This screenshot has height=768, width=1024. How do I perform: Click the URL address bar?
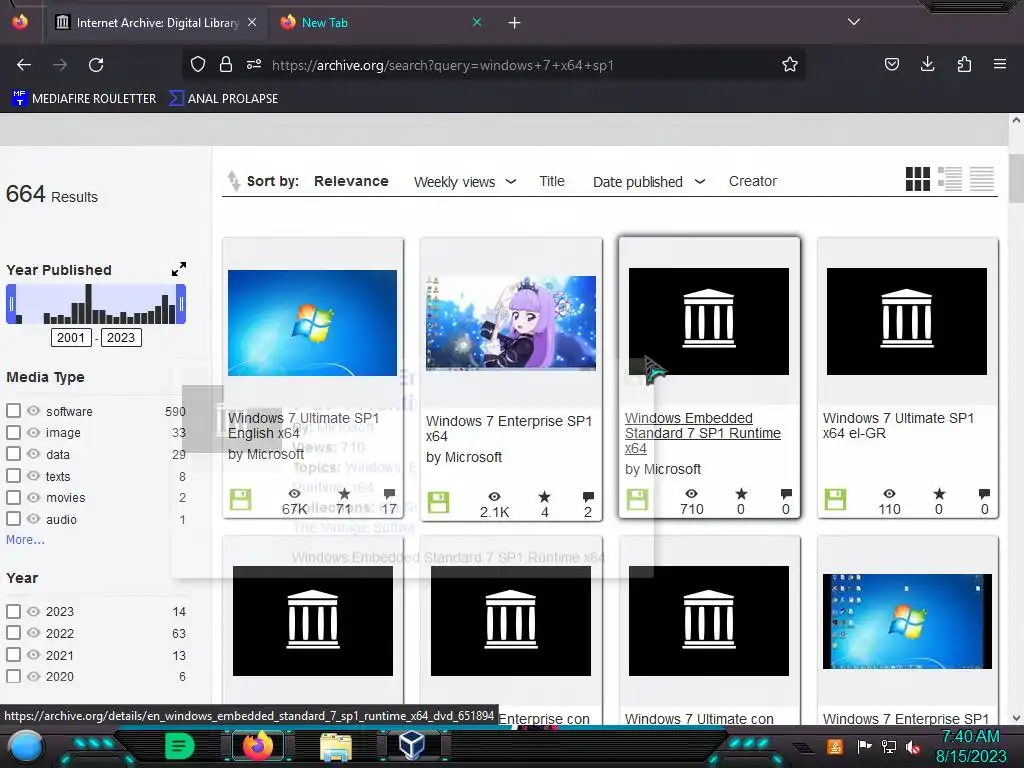coord(496,65)
